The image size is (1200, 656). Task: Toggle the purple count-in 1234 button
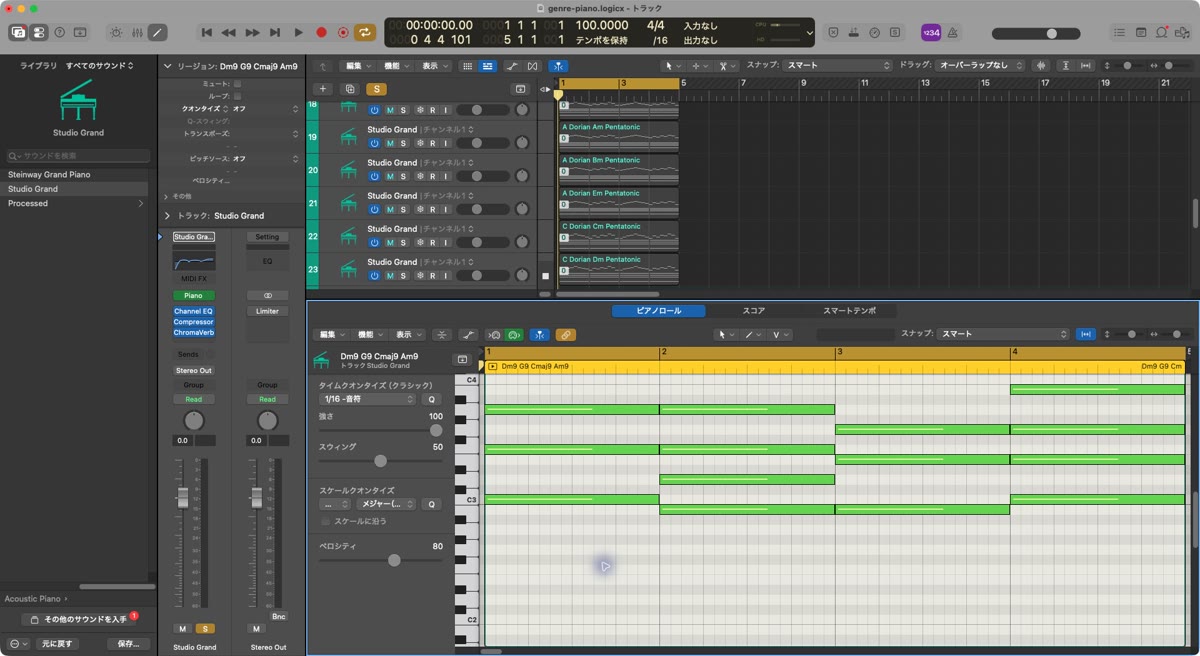click(931, 32)
